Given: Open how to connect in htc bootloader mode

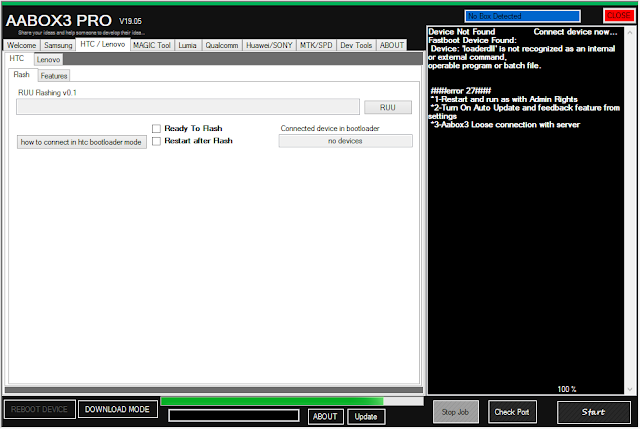Looking at the screenshot, I should [x=82, y=142].
